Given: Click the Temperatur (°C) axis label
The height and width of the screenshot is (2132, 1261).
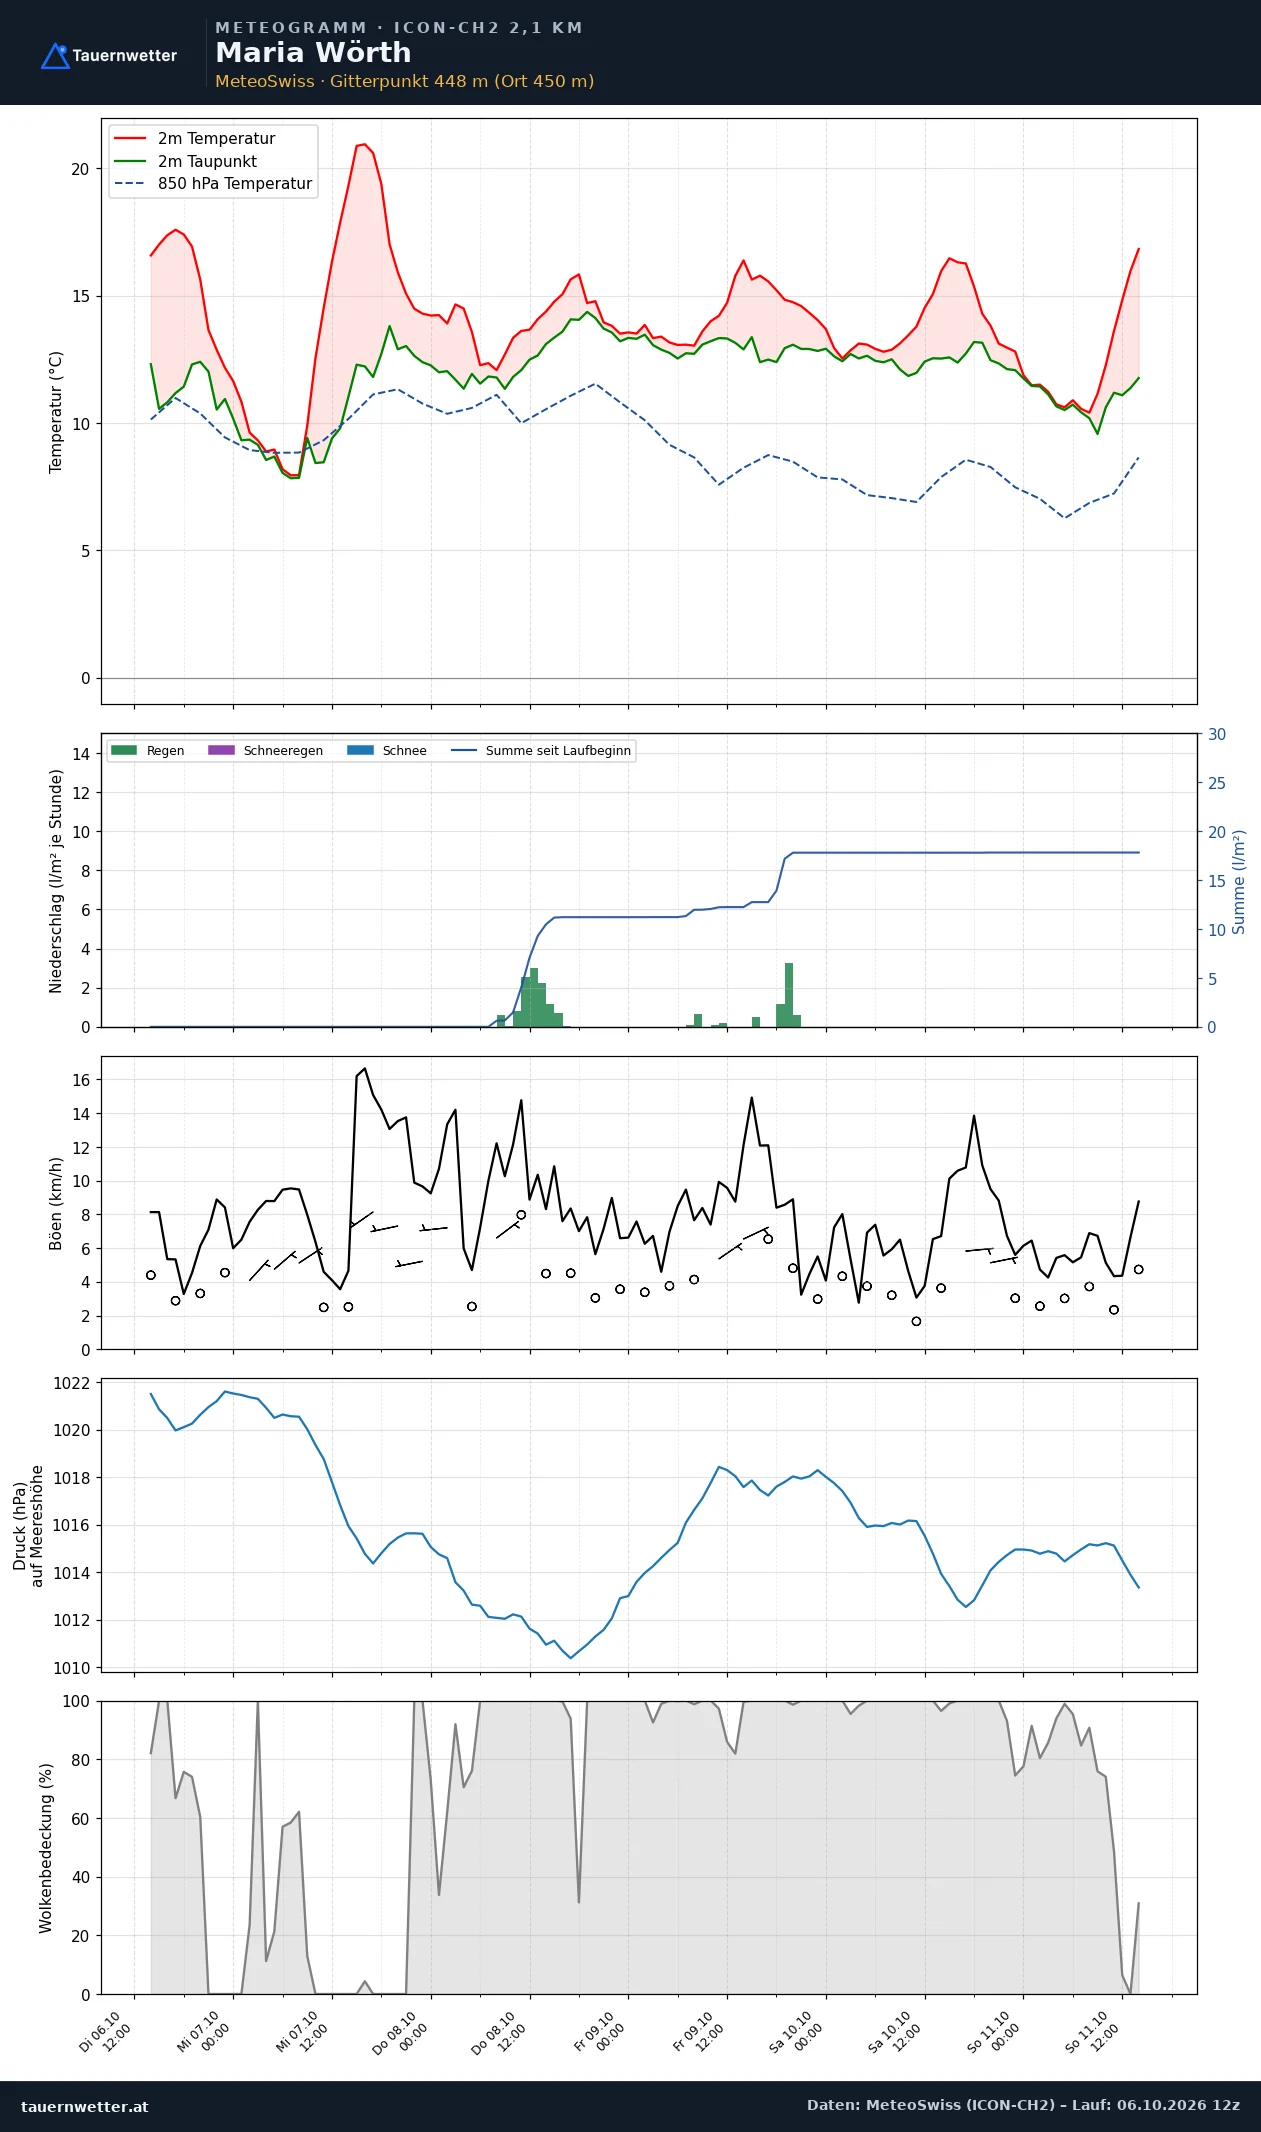Looking at the screenshot, I should (56, 412).
